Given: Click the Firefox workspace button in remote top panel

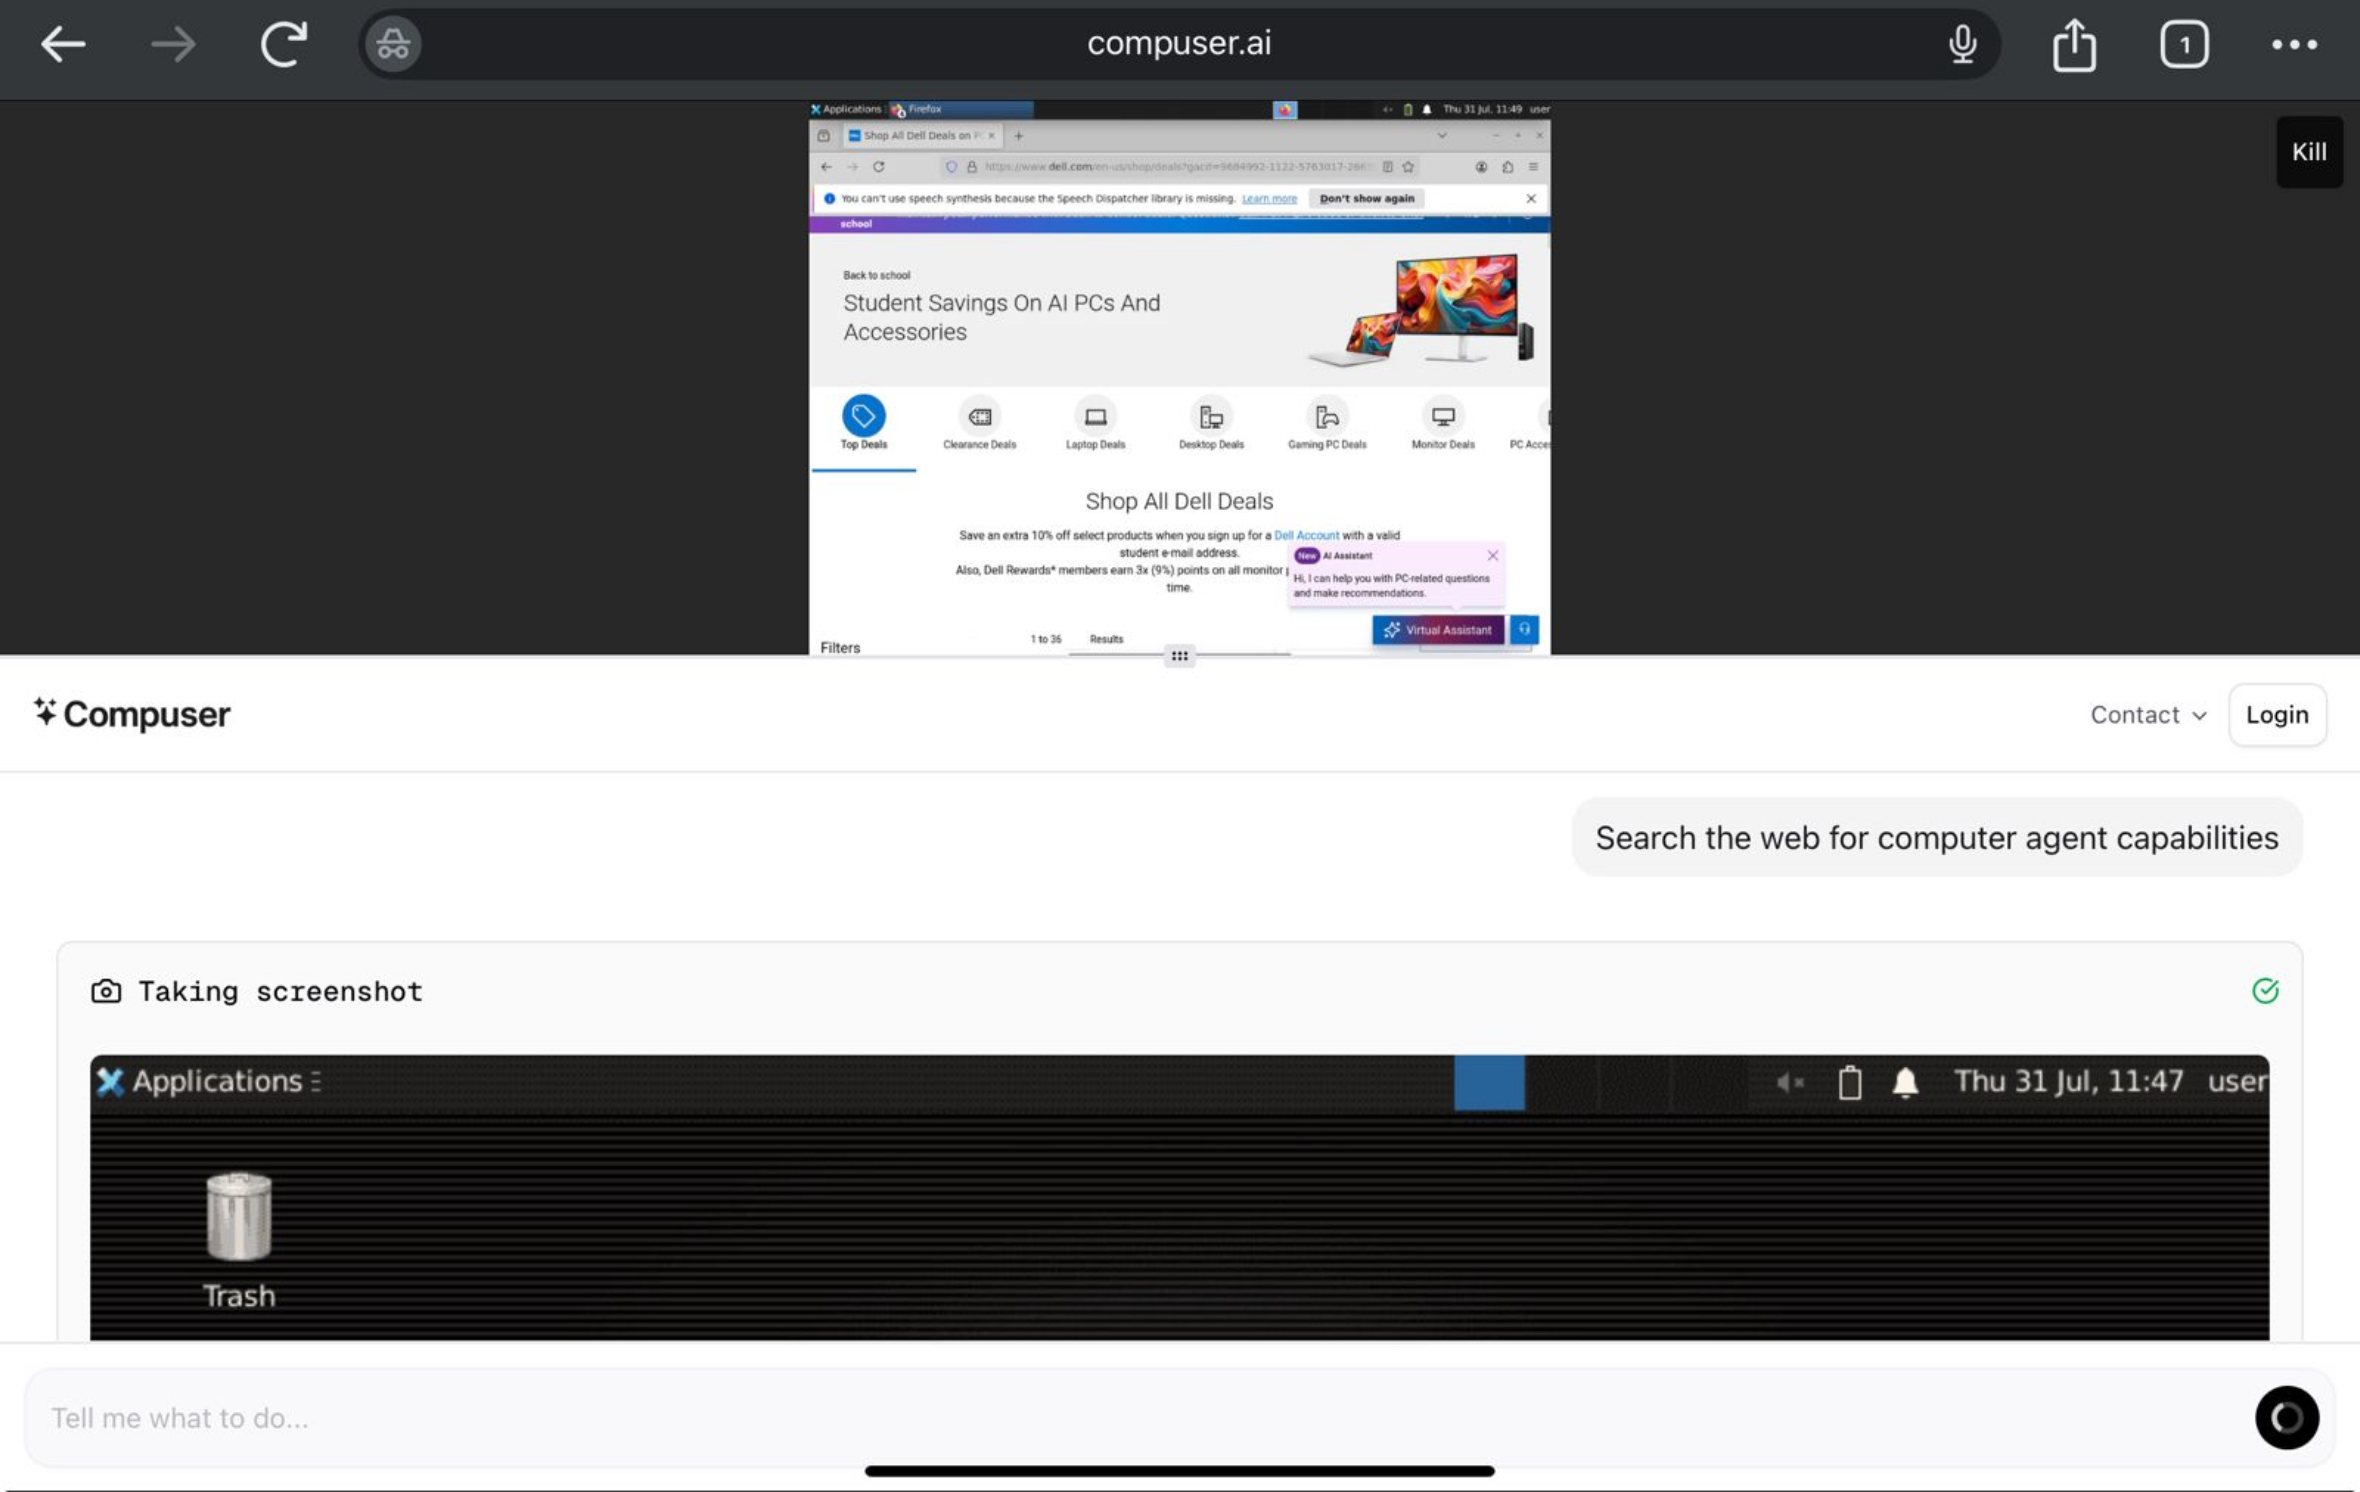Looking at the screenshot, I should coord(1284,109).
